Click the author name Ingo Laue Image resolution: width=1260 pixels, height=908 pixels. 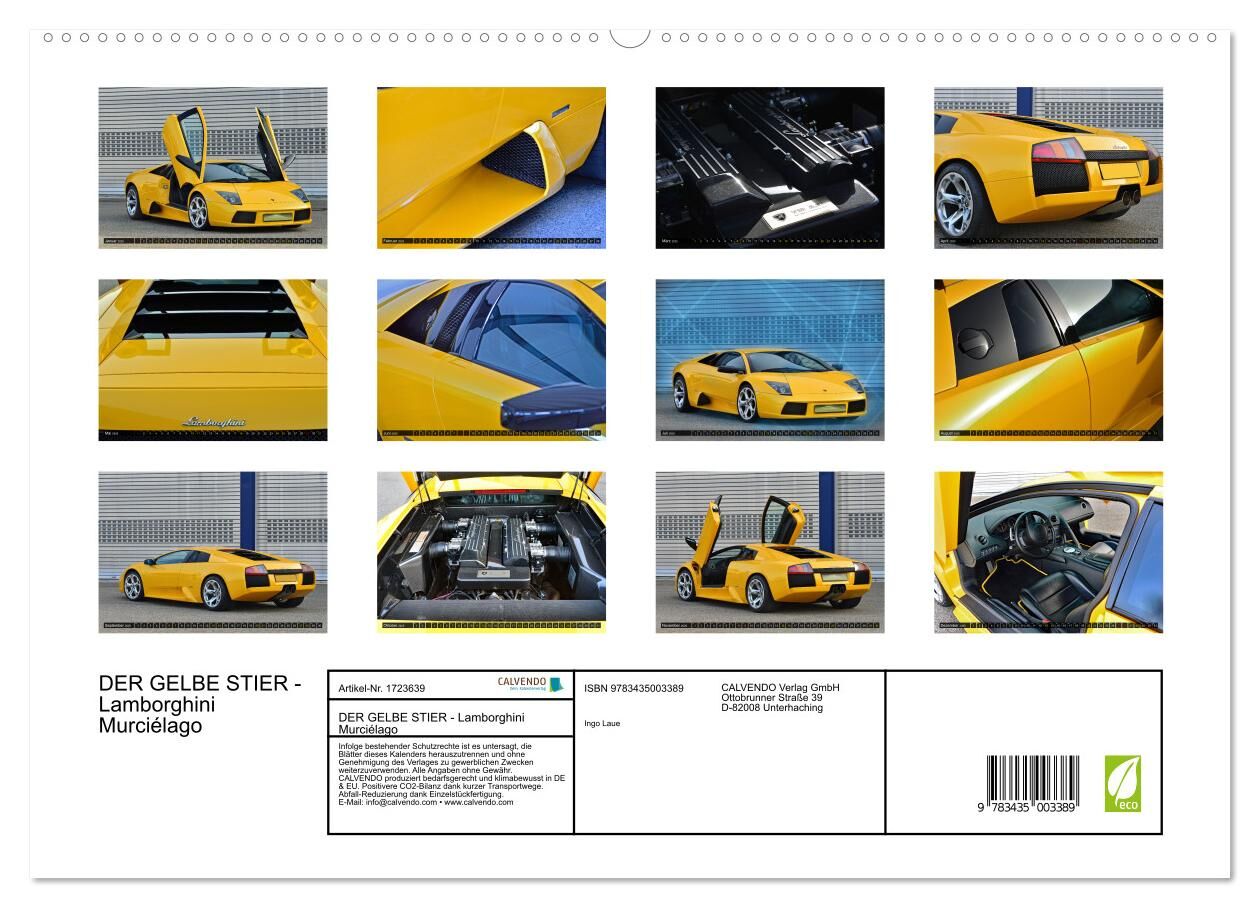point(600,721)
